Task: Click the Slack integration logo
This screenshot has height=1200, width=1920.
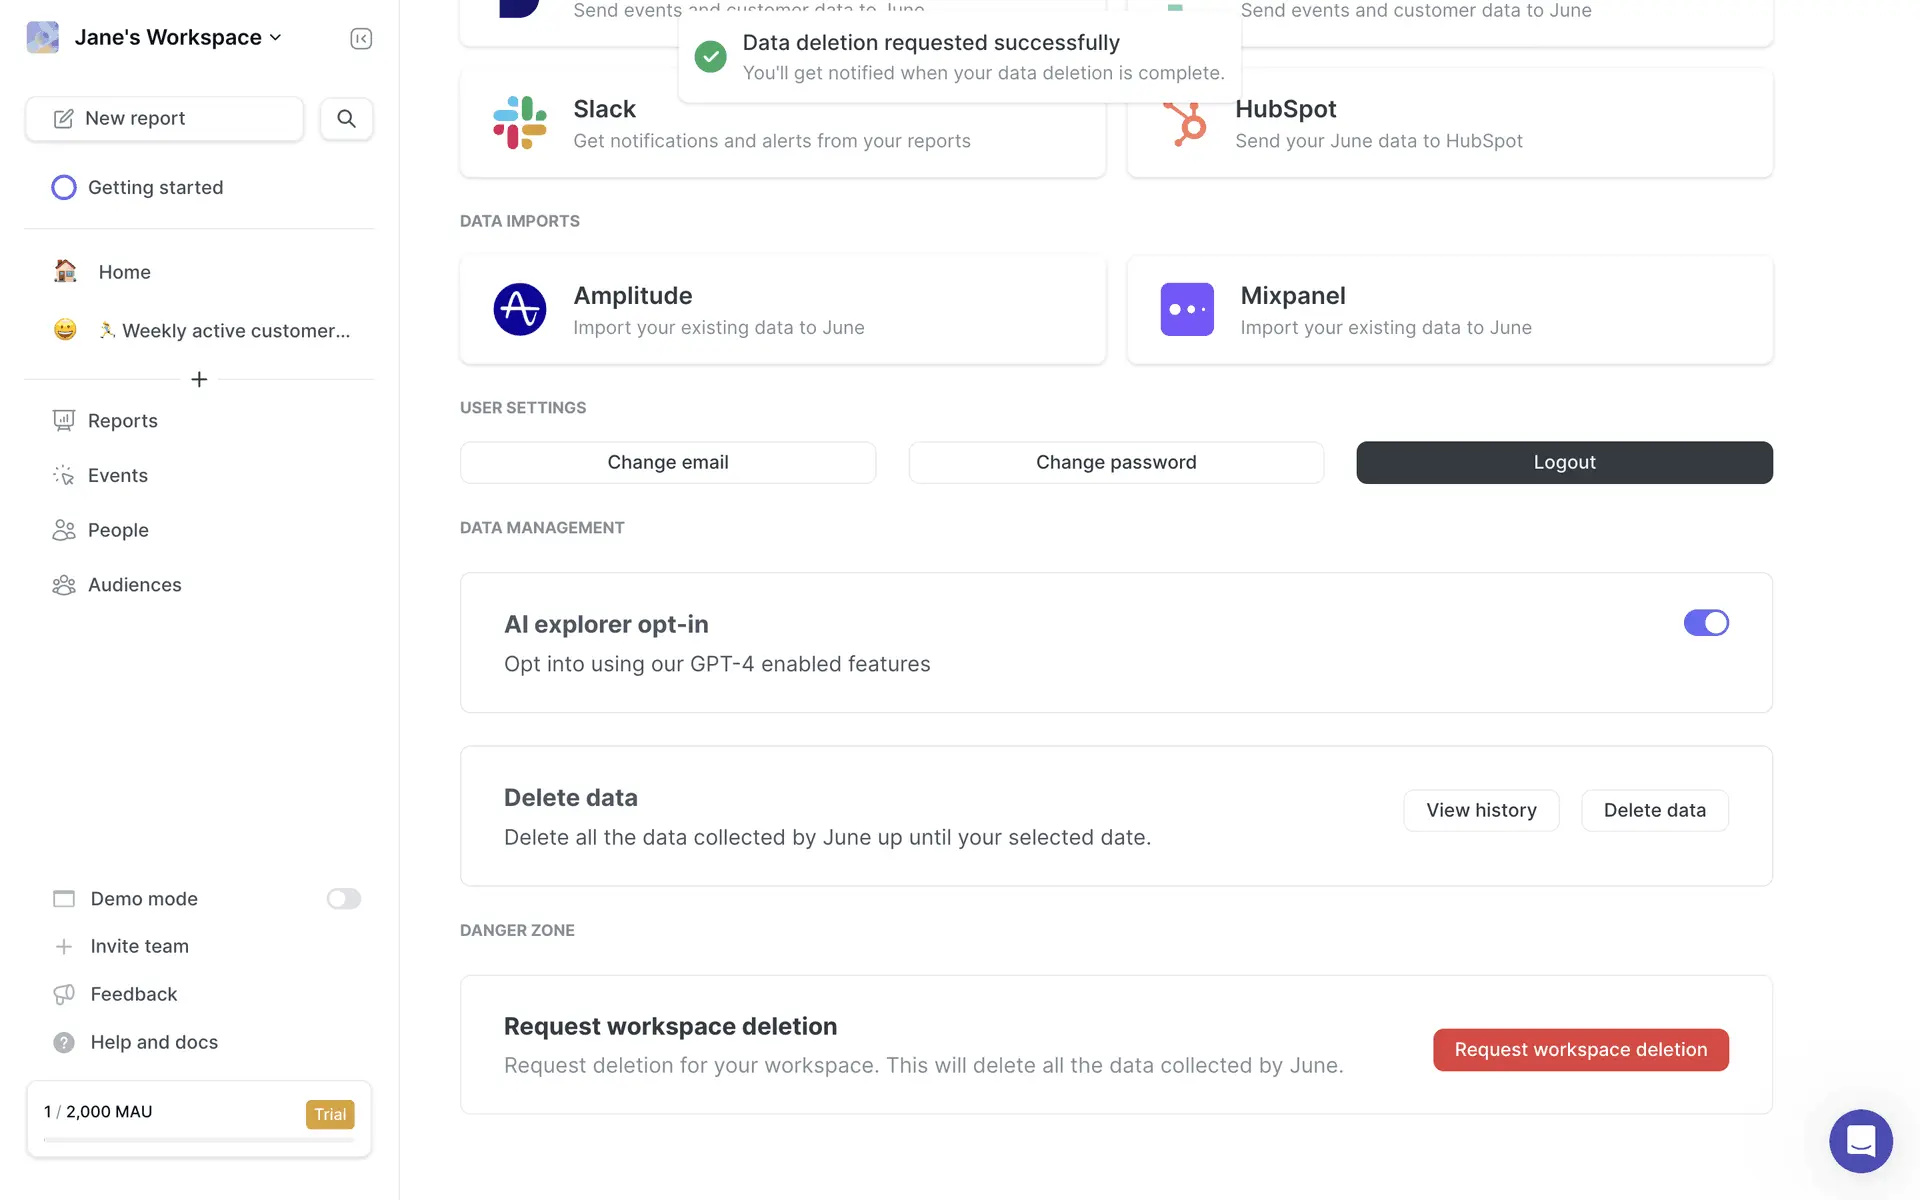Action: click(519, 123)
